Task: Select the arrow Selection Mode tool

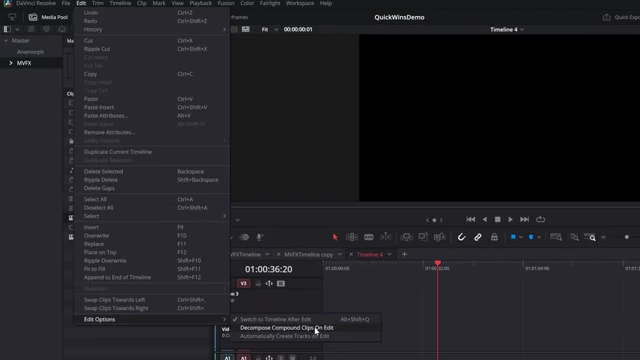Action: click(x=335, y=237)
